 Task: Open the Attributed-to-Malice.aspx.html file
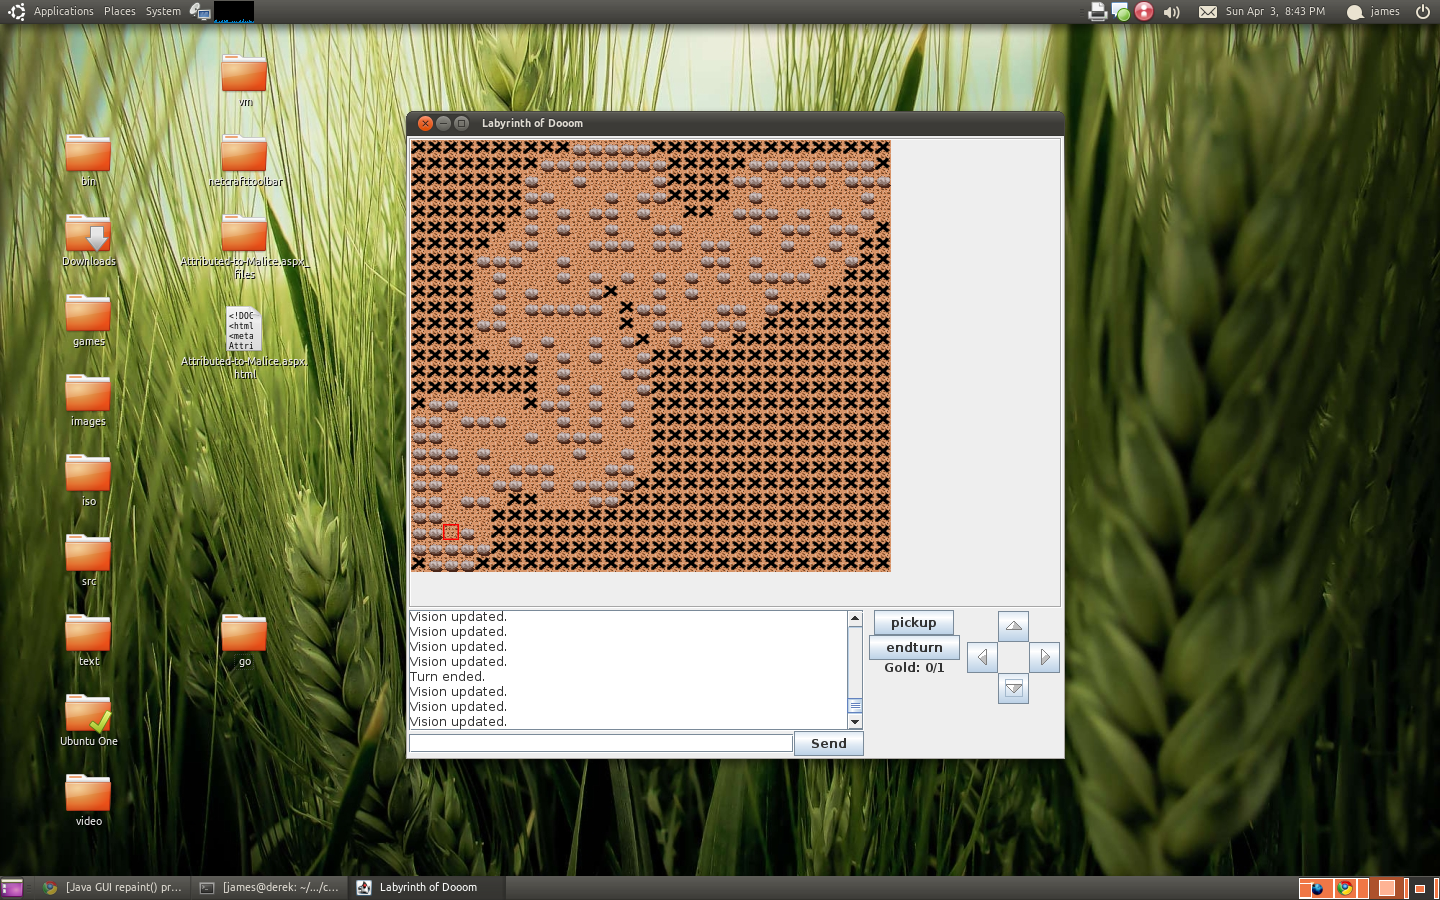click(244, 329)
